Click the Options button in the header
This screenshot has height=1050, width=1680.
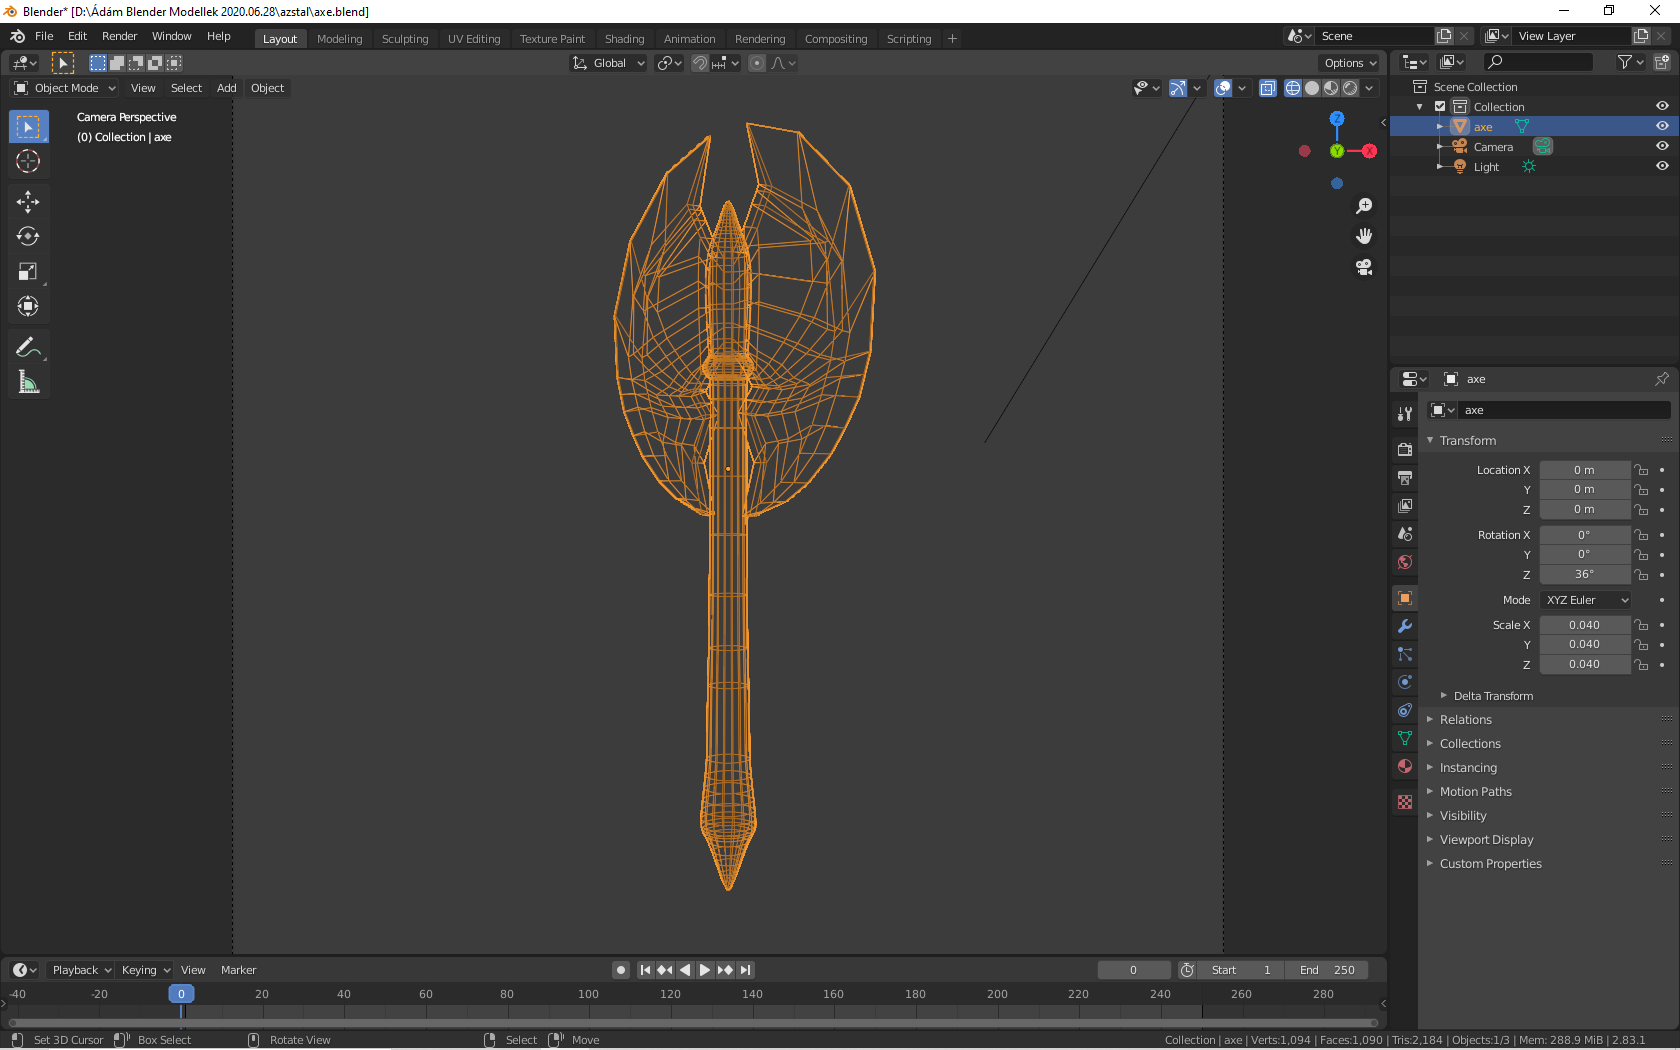[1348, 62]
